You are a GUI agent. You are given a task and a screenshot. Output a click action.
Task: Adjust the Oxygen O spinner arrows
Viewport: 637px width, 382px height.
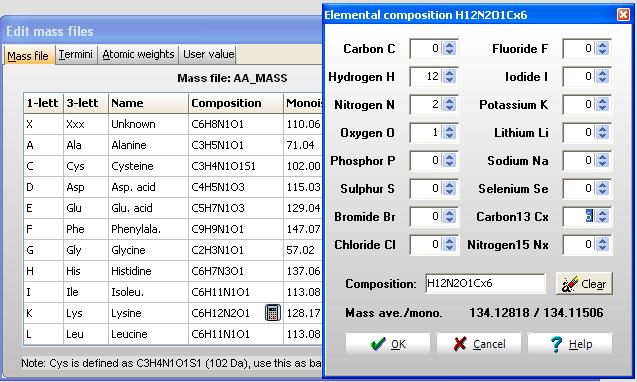point(449,133)
